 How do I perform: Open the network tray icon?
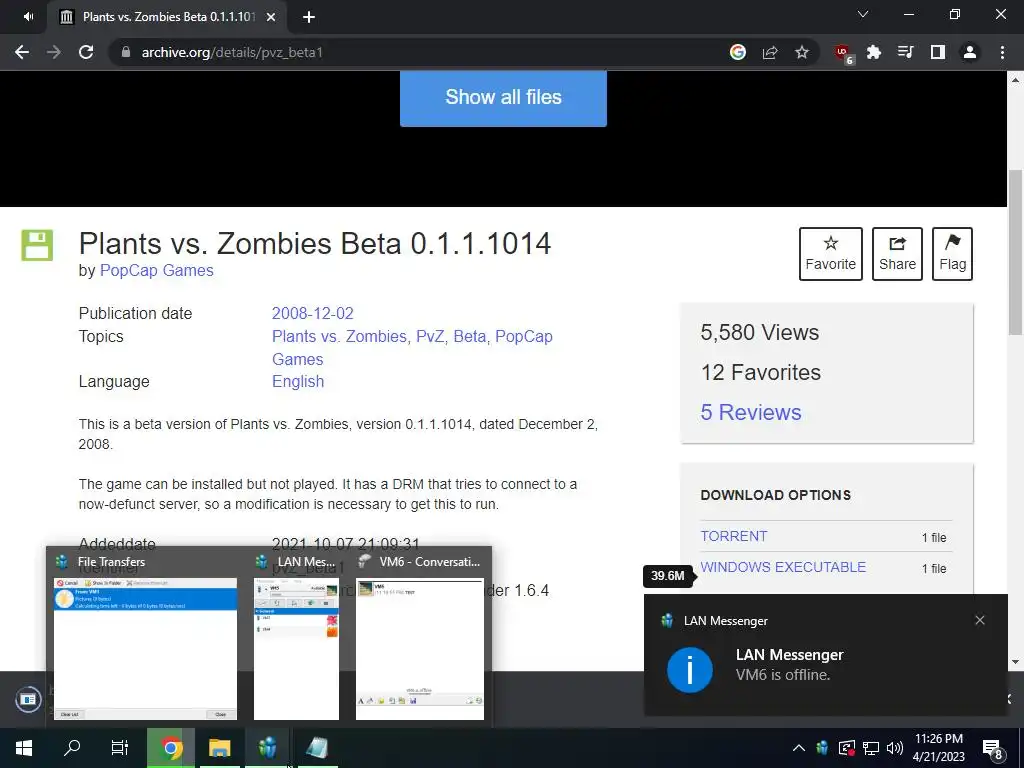871,748
